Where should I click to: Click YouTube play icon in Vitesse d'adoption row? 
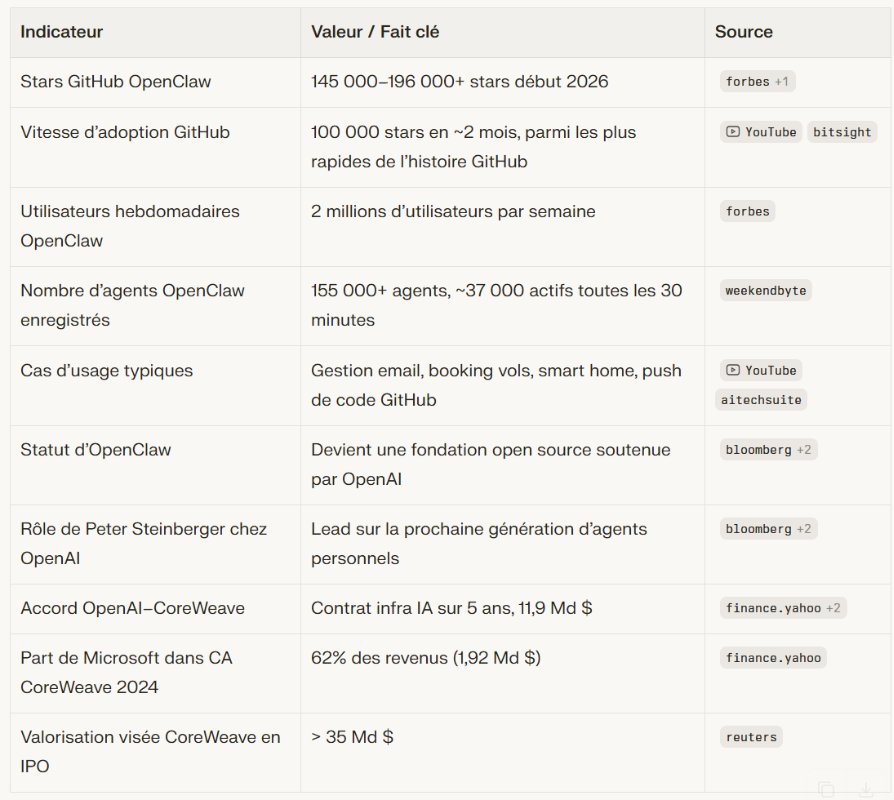[x=733, y=132]
